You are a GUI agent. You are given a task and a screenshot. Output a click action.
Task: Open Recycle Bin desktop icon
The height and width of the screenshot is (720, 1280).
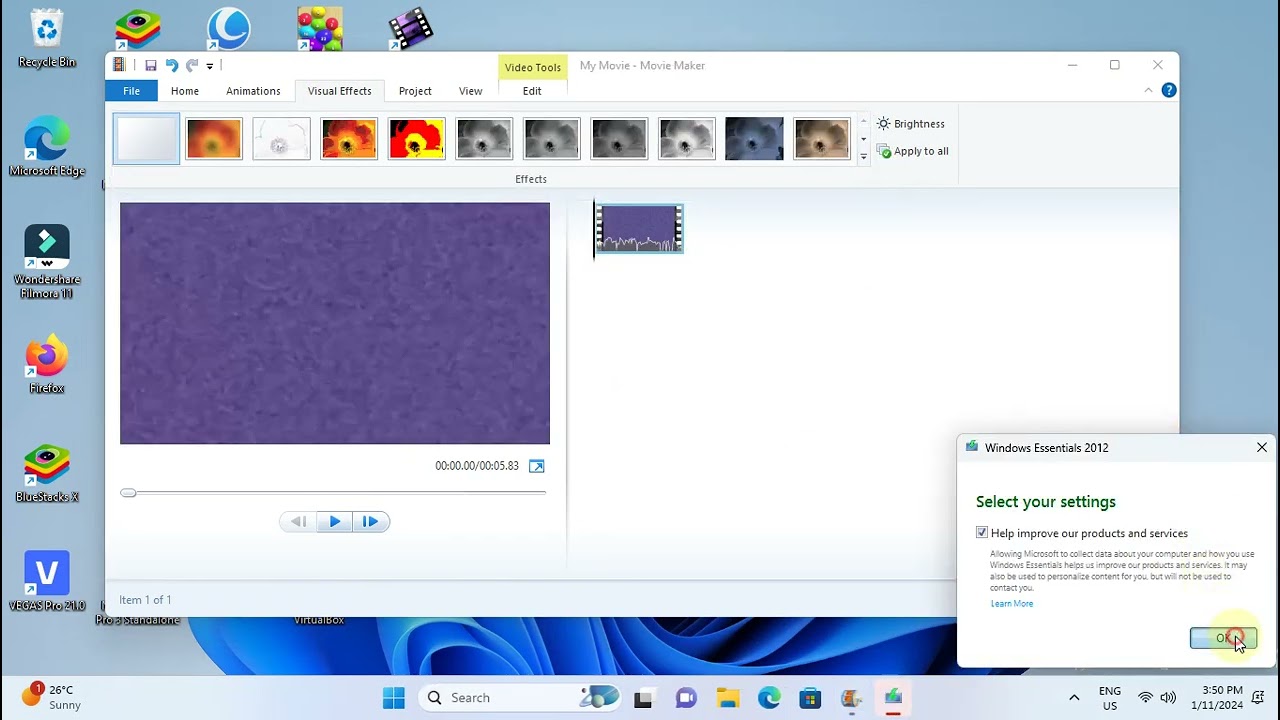(x=47, y=39)
